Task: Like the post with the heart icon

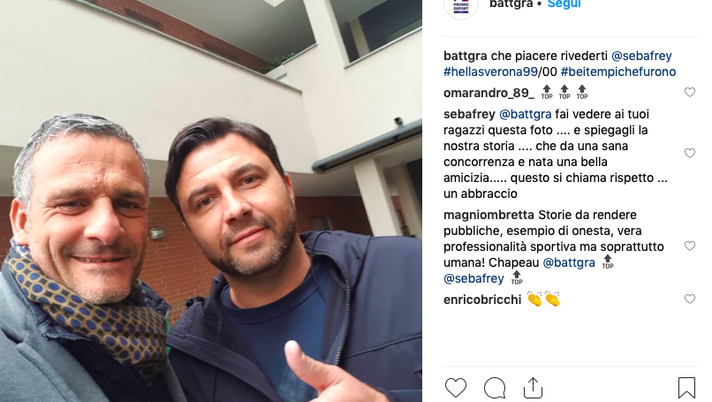Action: coord(455,387)
